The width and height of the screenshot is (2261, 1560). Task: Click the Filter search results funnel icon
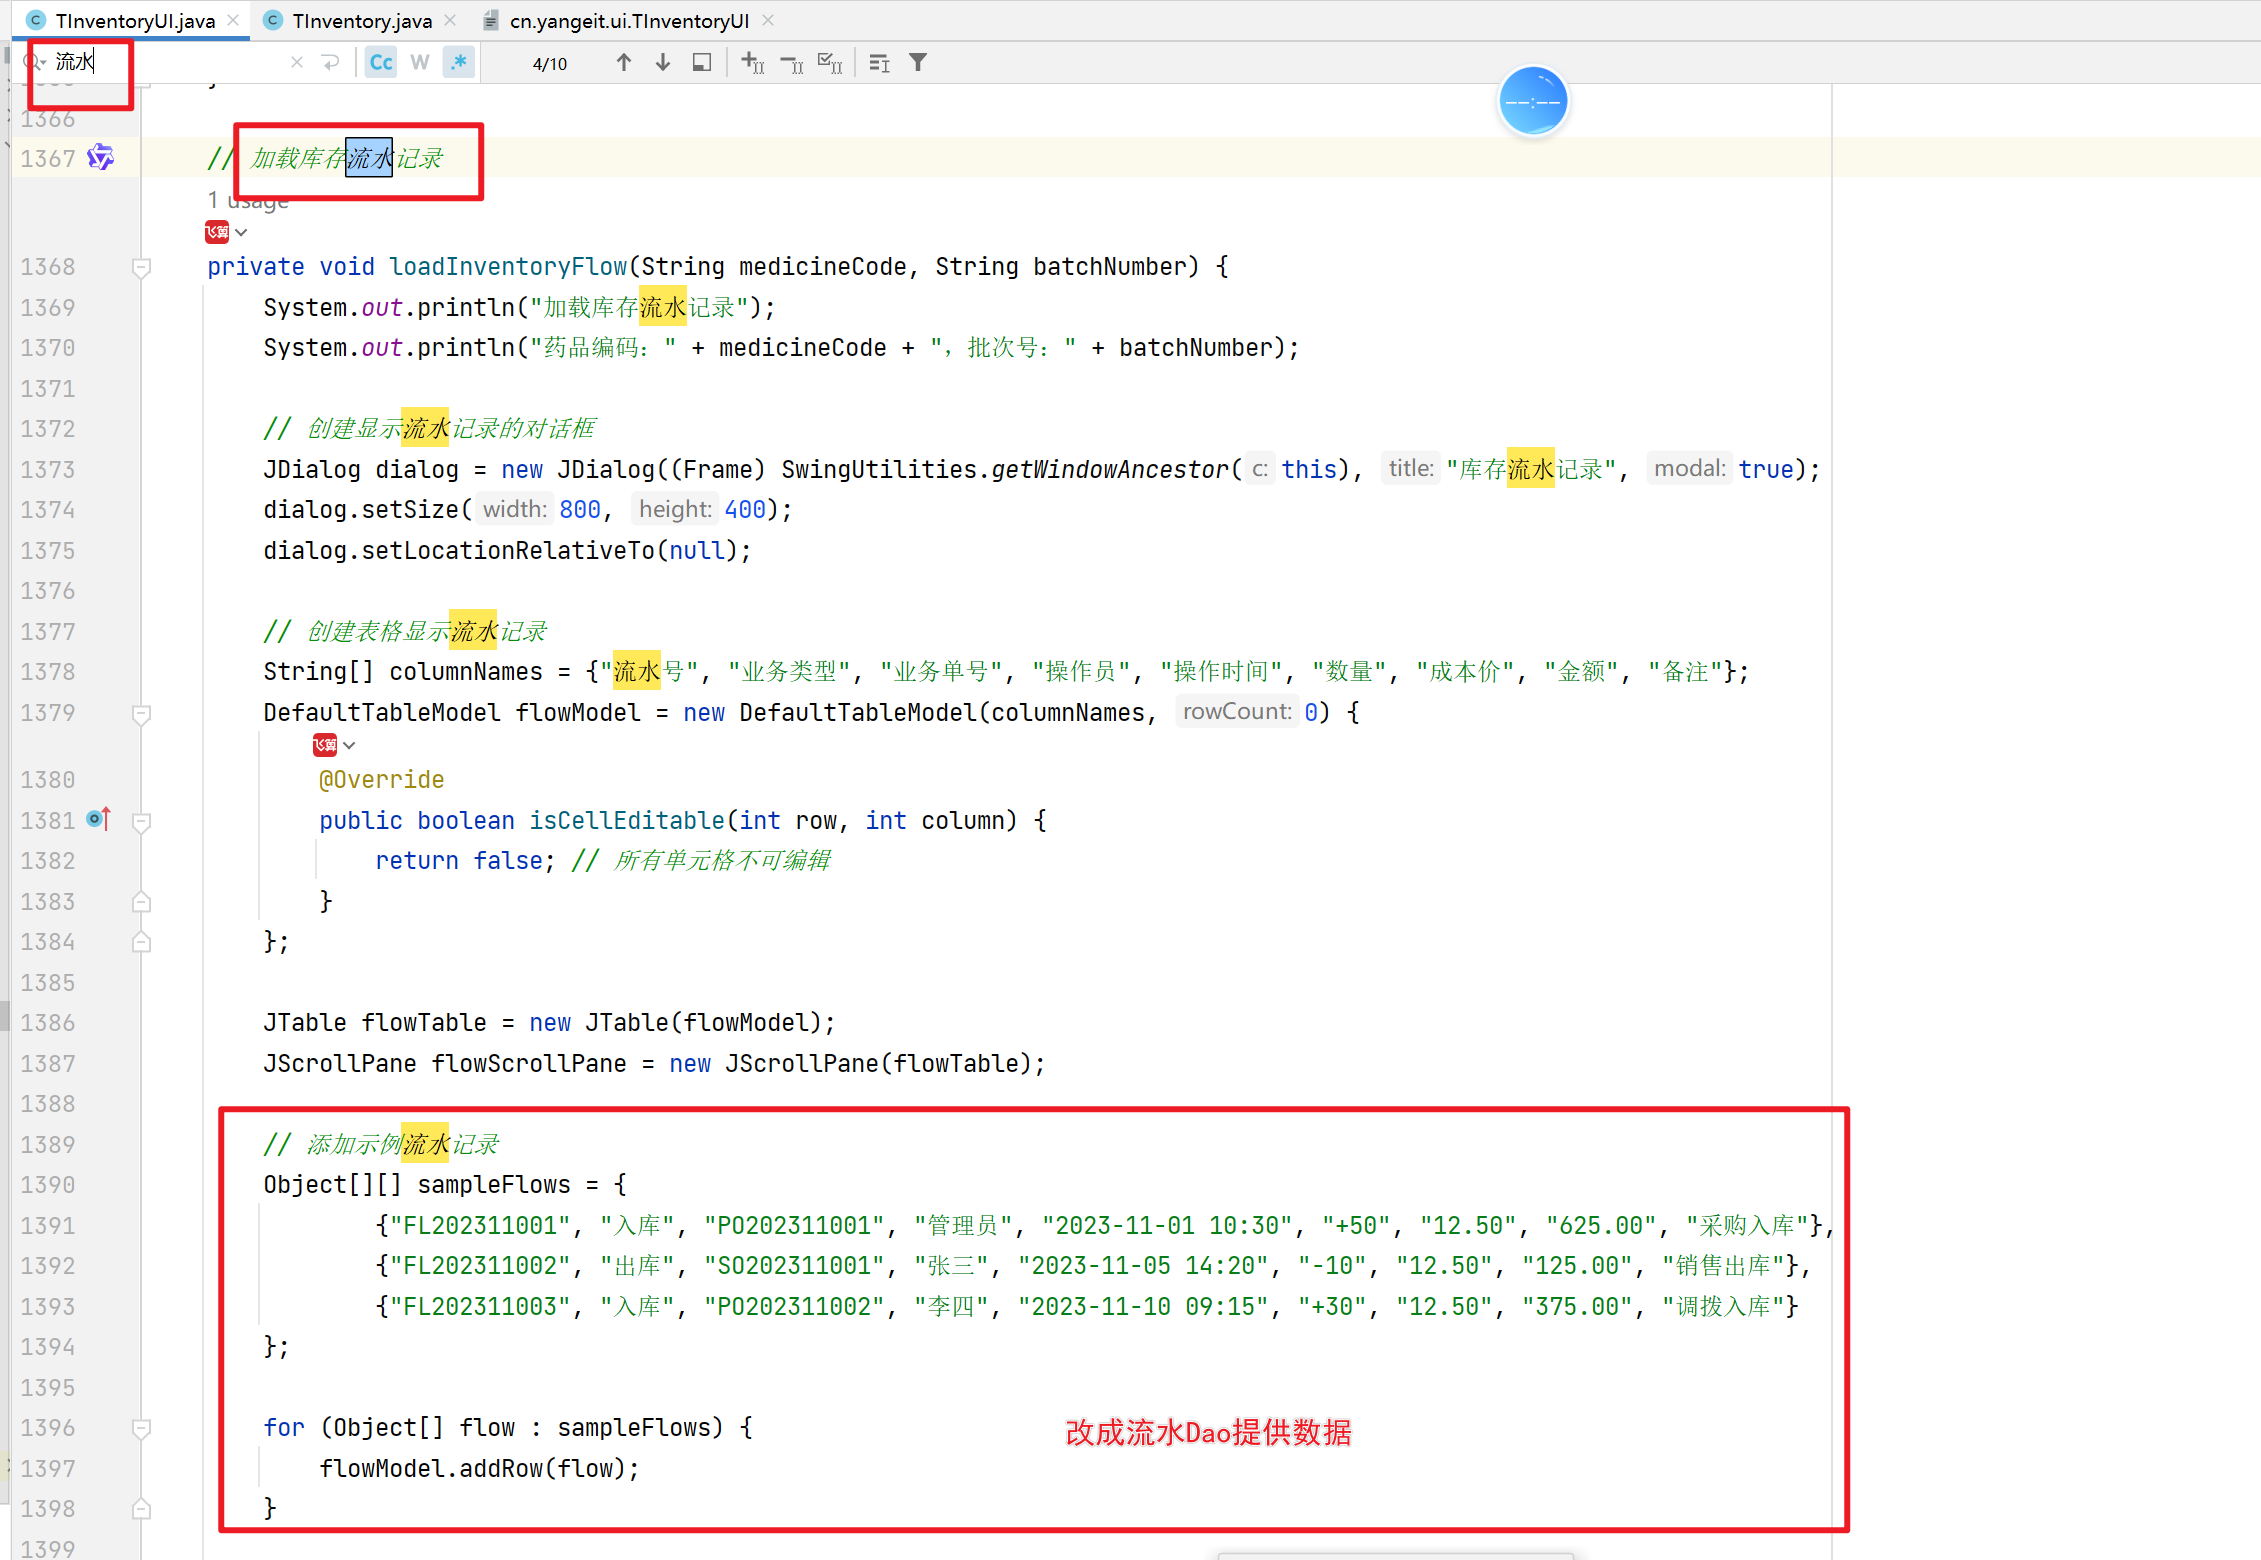point(918,63)
